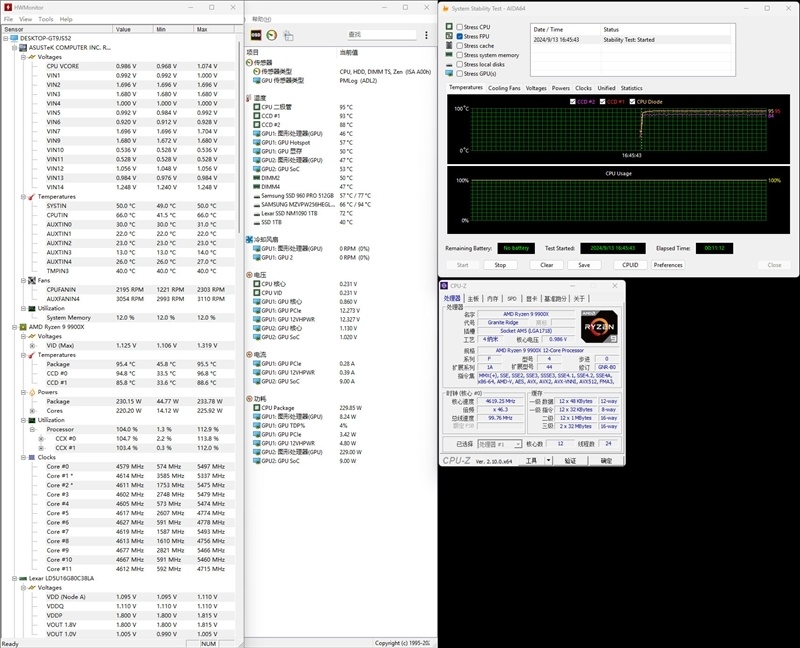Click the CPU-Z purple title bar icon

point(444,286)
